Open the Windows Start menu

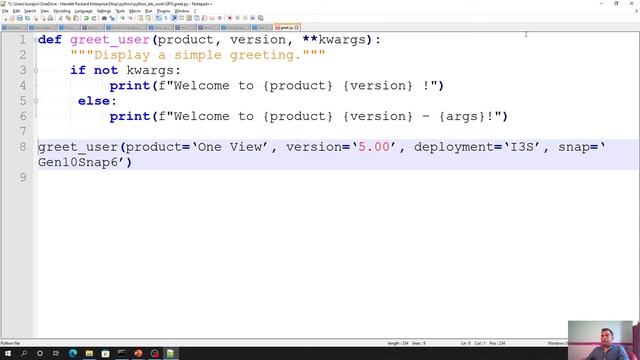(x=8, y=353)
